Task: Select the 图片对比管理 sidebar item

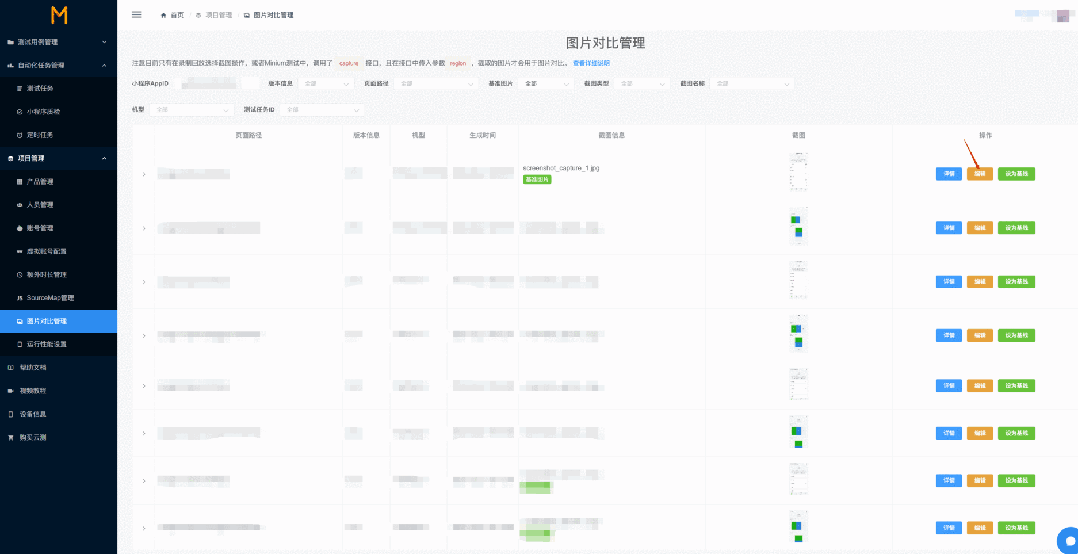Action: tap(58, 321)
